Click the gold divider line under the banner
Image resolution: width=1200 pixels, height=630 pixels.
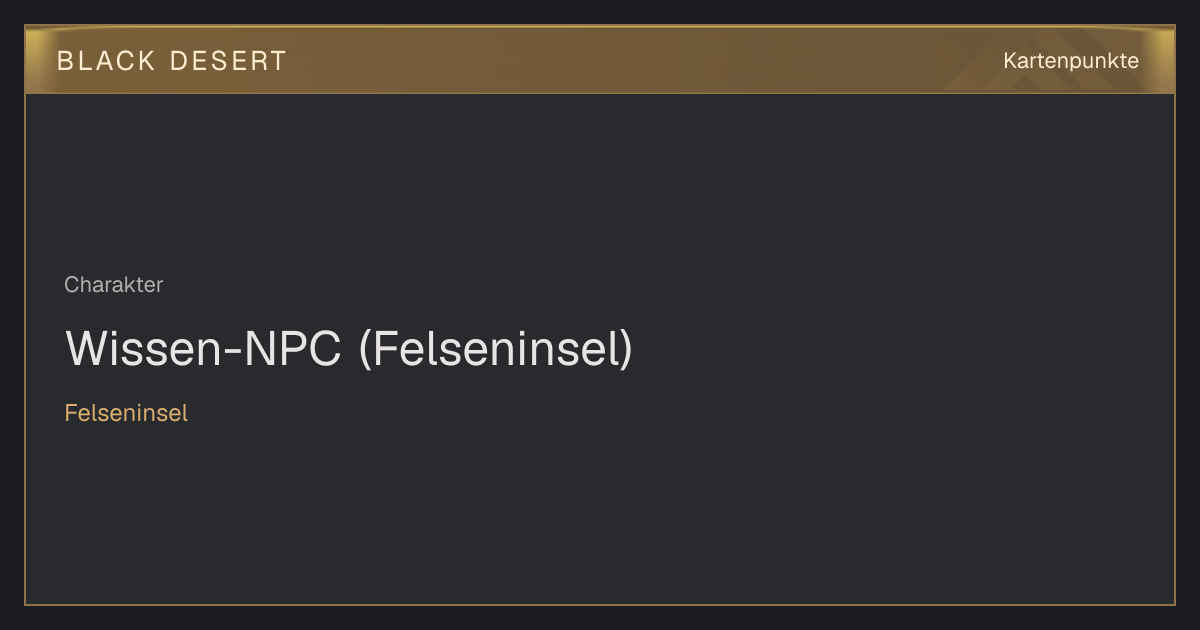(600, 93)
